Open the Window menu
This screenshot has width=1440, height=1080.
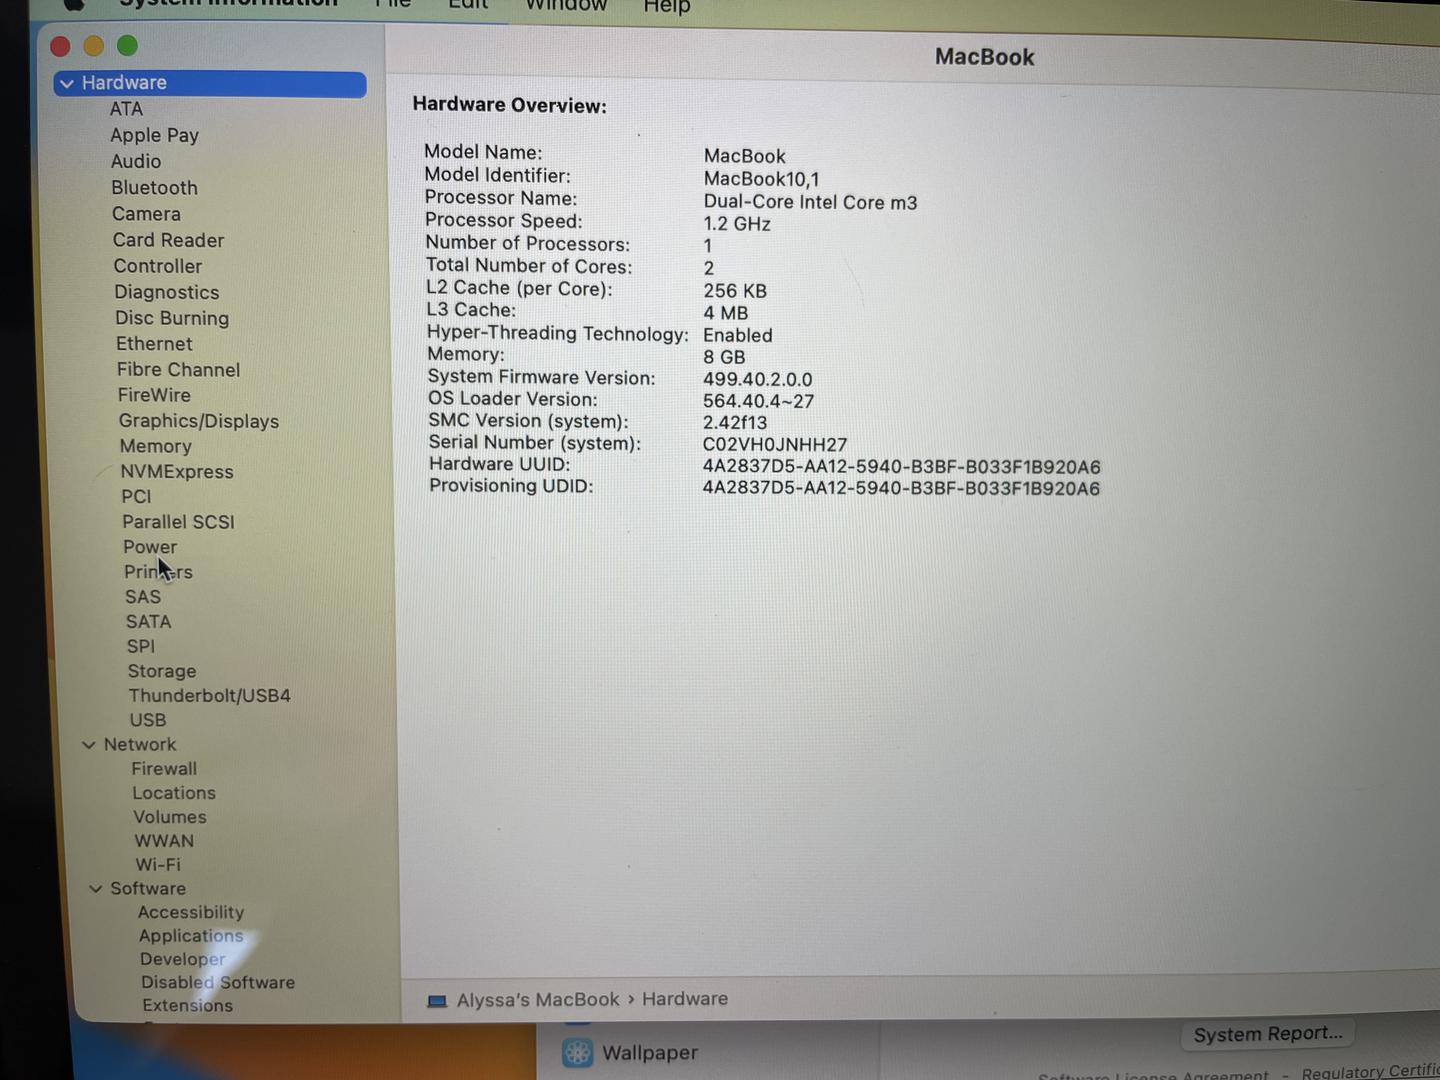tap(566, 6)
